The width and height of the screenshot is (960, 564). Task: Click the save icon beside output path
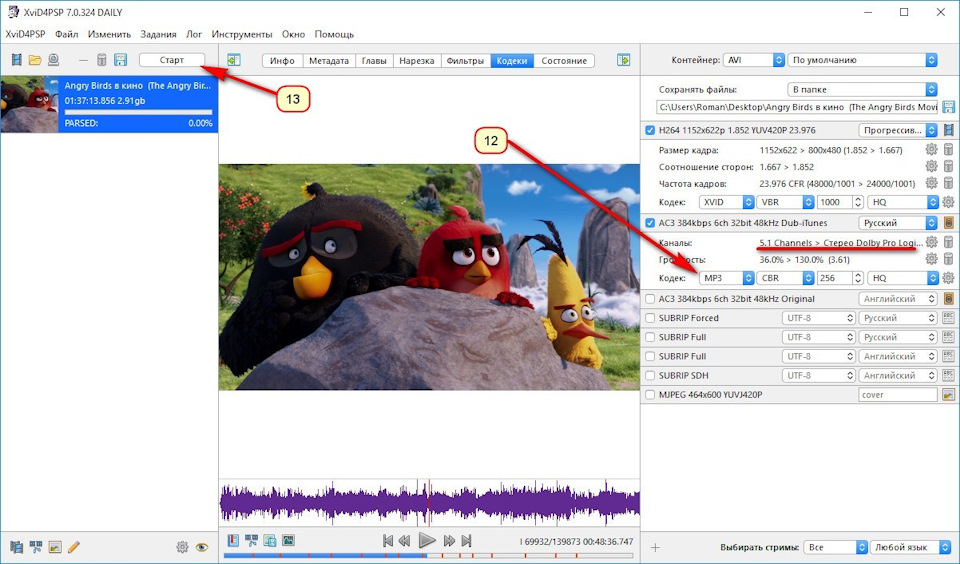tap(948, 107)
